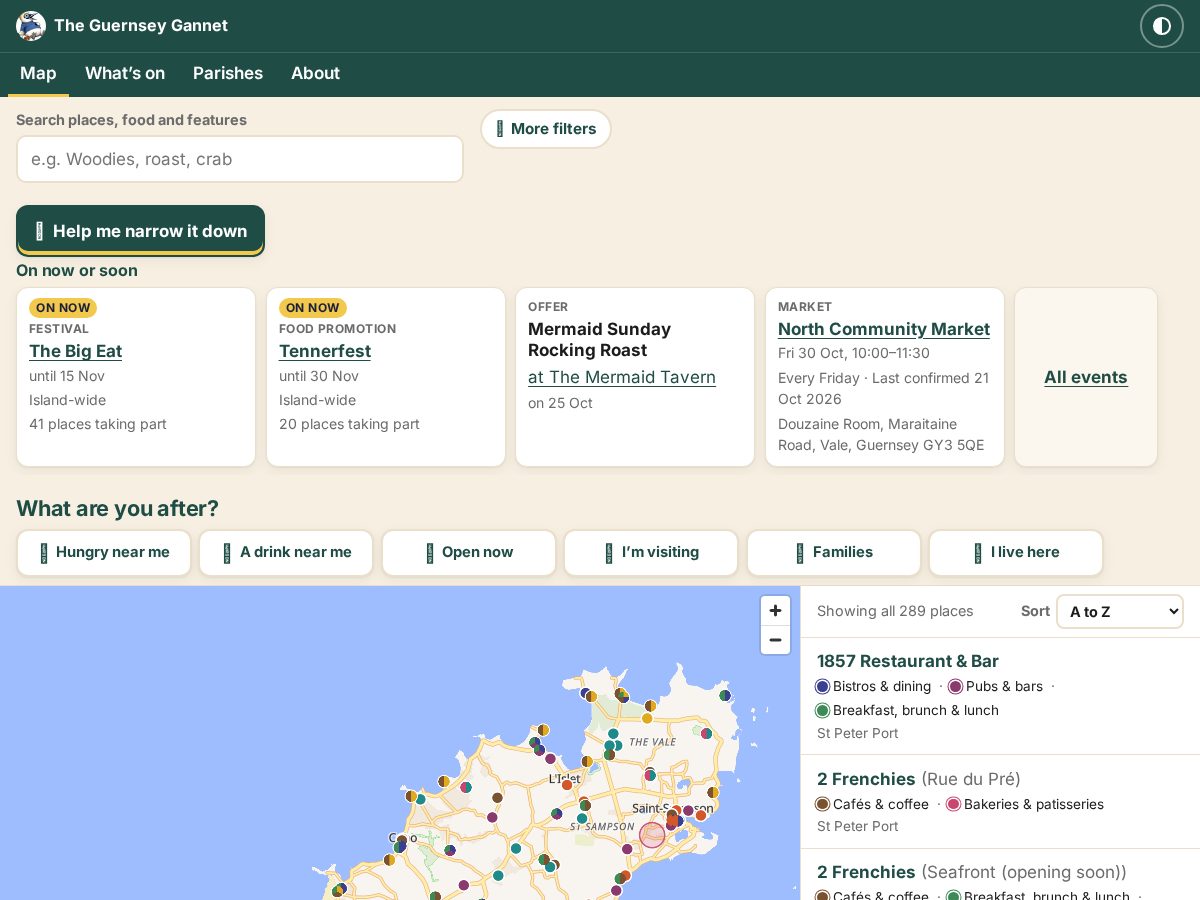Image resolution: width=1200 pixels, height=900 pixels.
Task: Click the '41 places taking part' text
Action: tap(98, 424)
